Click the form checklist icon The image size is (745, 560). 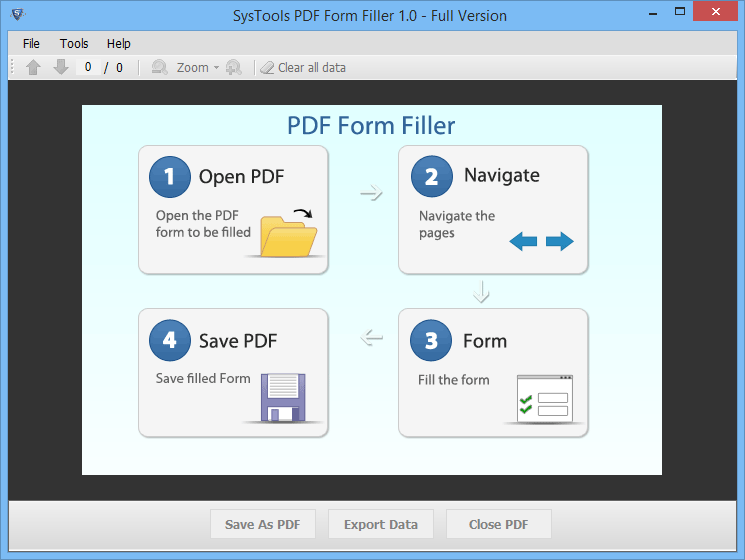tap(545, 399)
